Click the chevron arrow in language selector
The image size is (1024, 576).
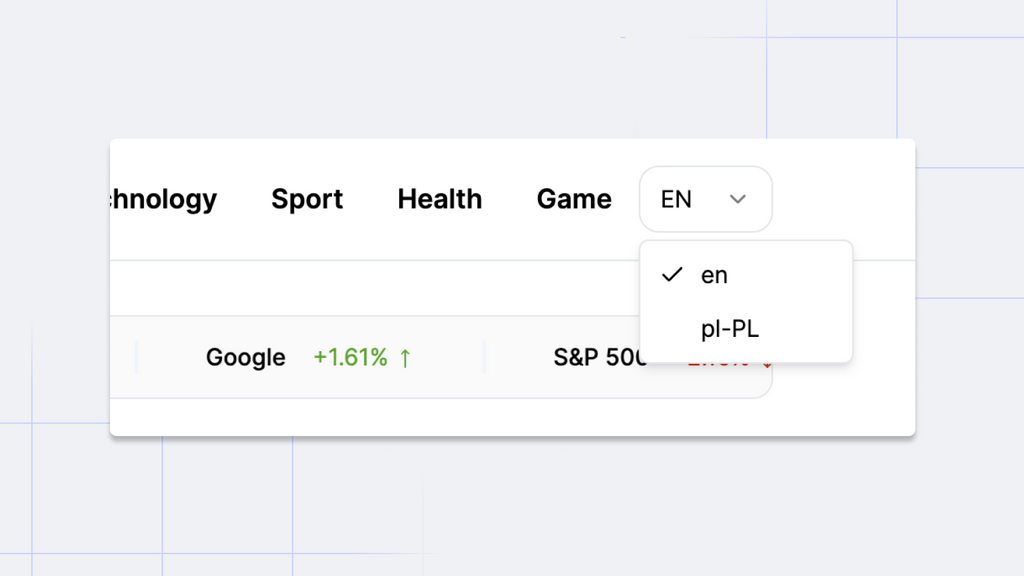[737, 199]
